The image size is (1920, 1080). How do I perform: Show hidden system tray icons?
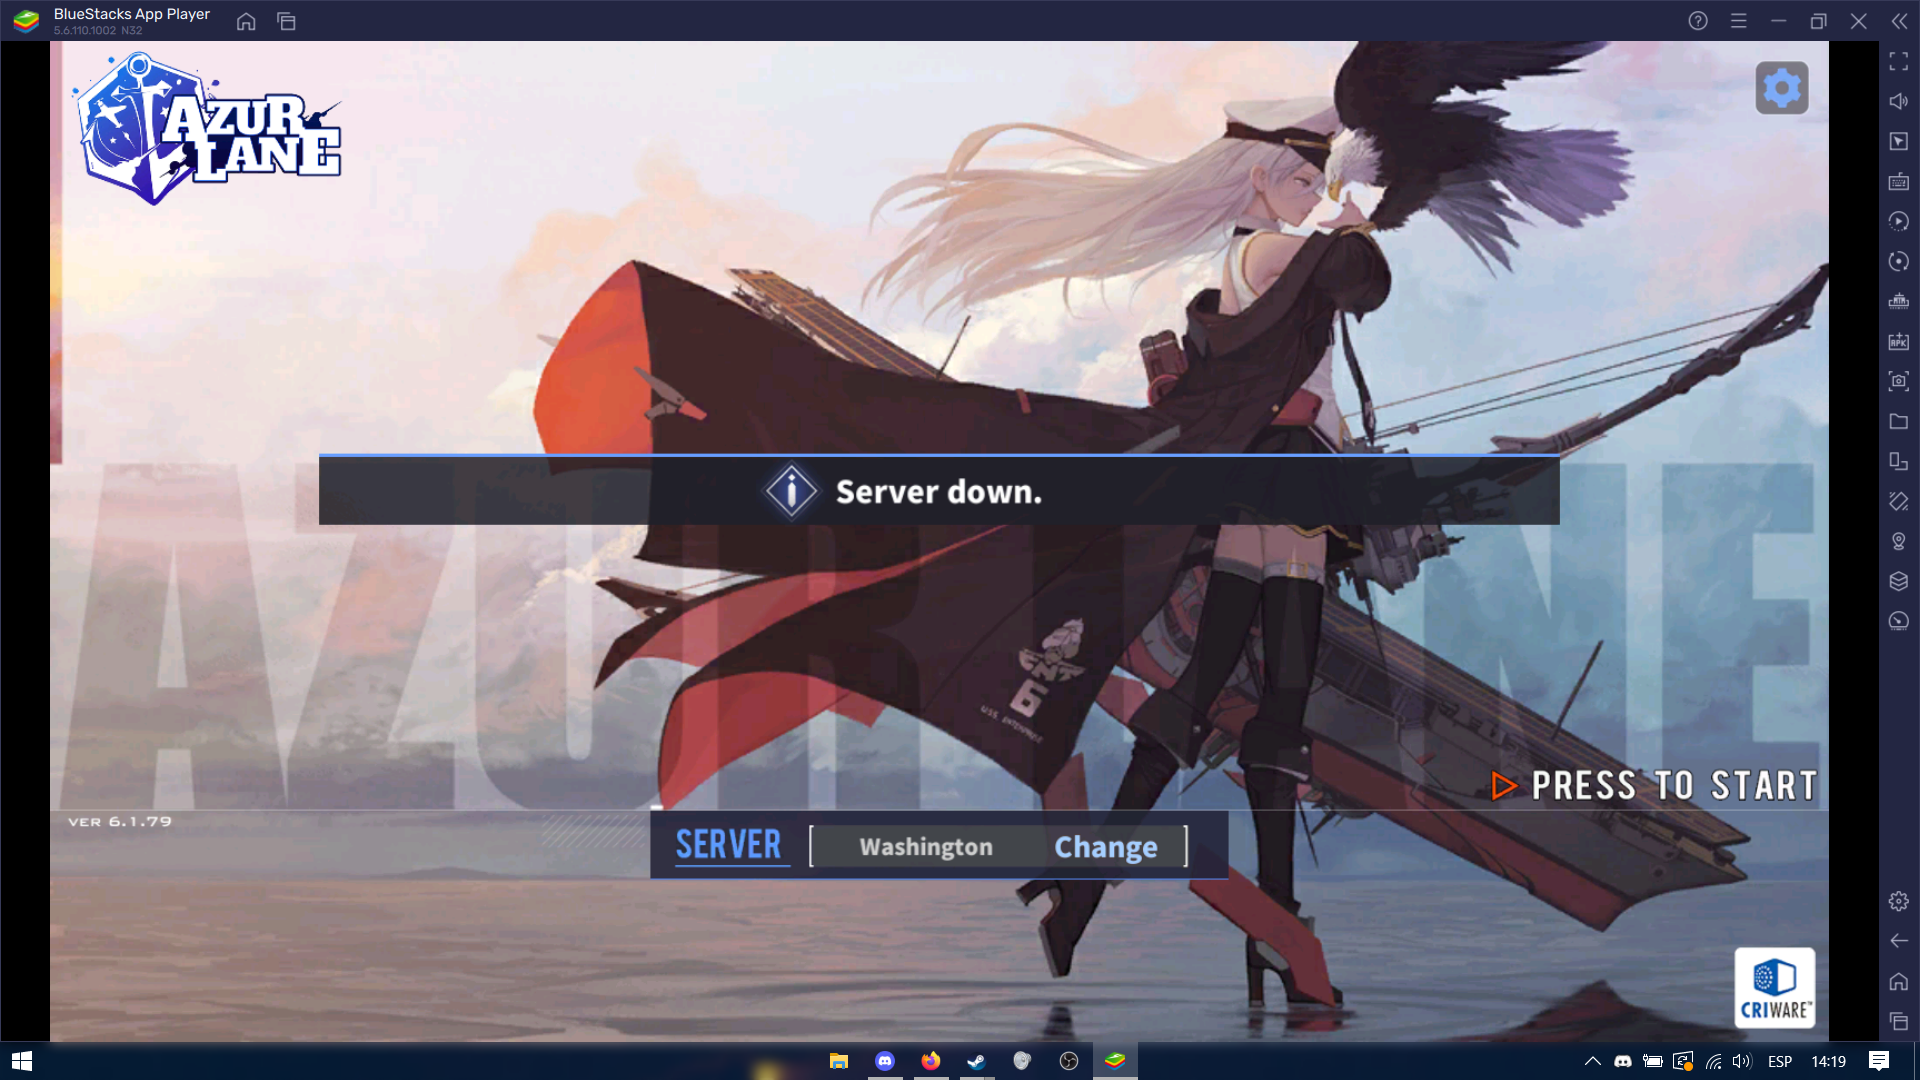pyautogui.click(x=1593, y=1061)
